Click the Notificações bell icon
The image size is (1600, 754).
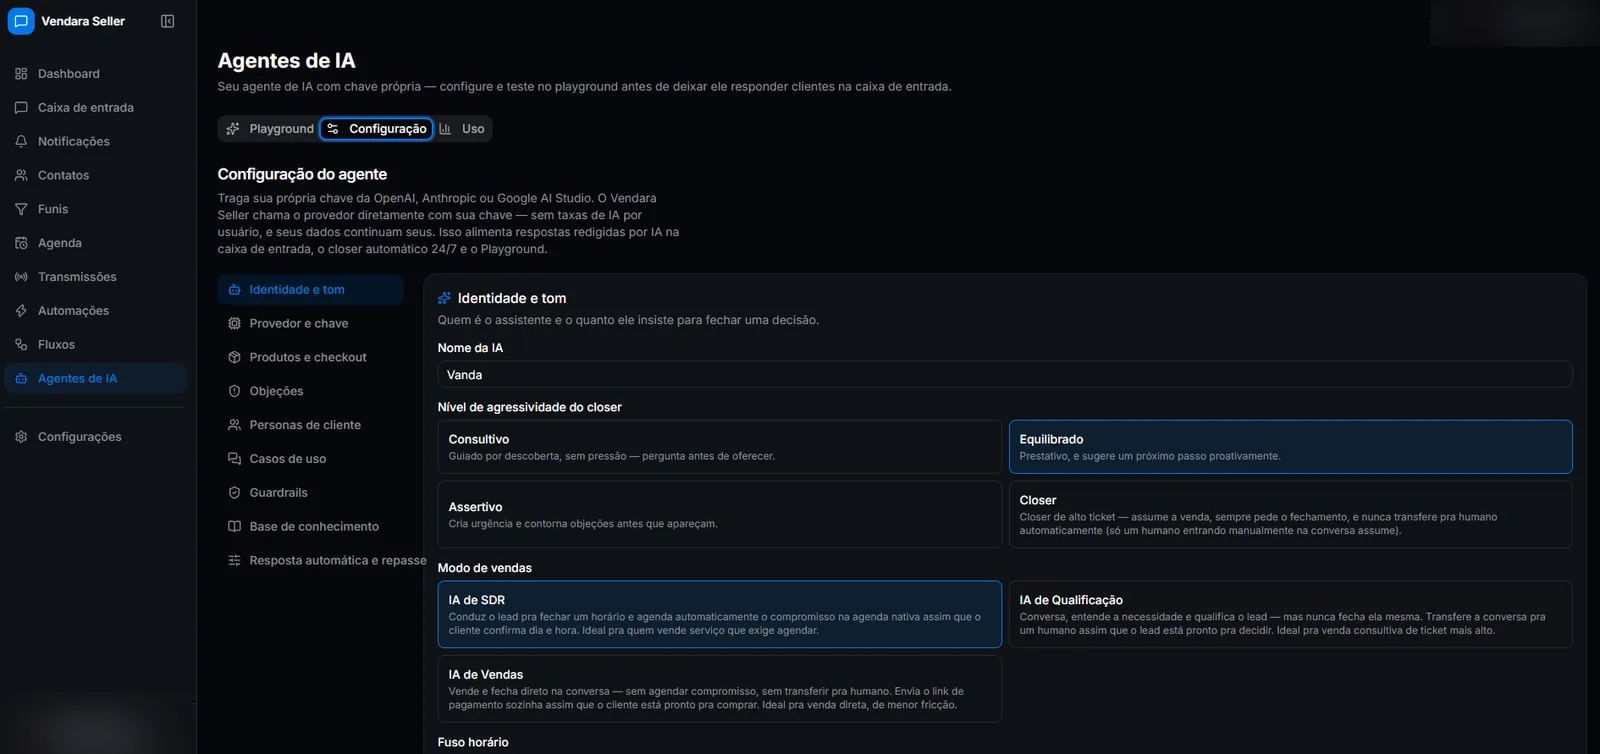(21, 142)
